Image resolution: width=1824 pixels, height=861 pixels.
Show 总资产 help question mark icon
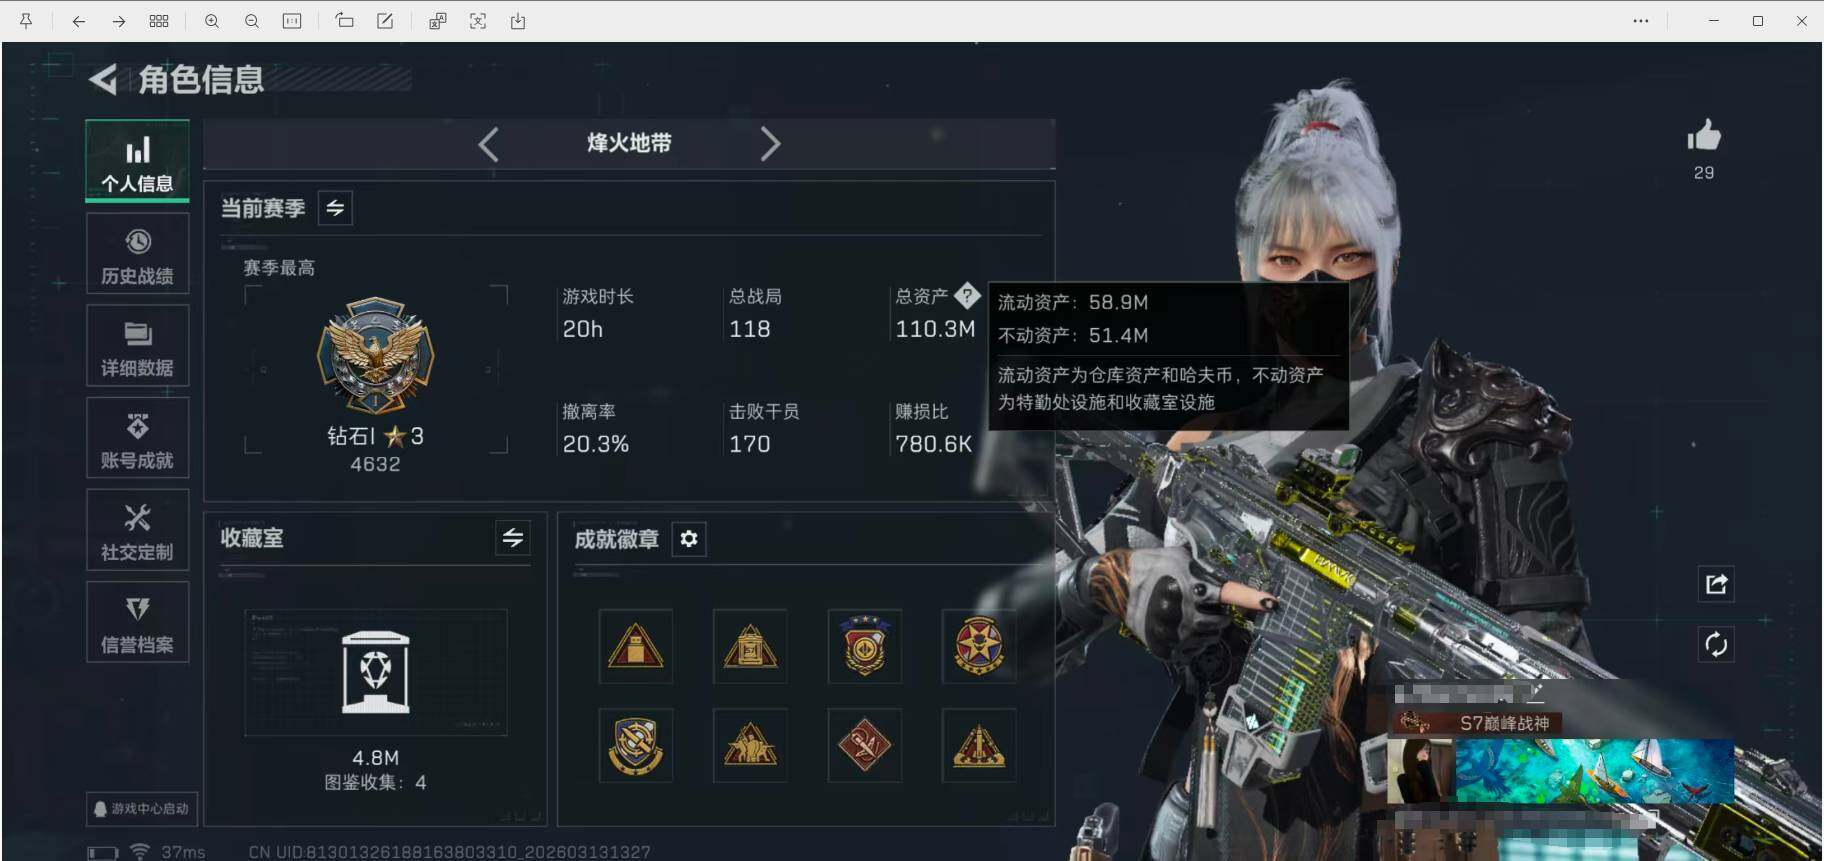tap(967, 296)
